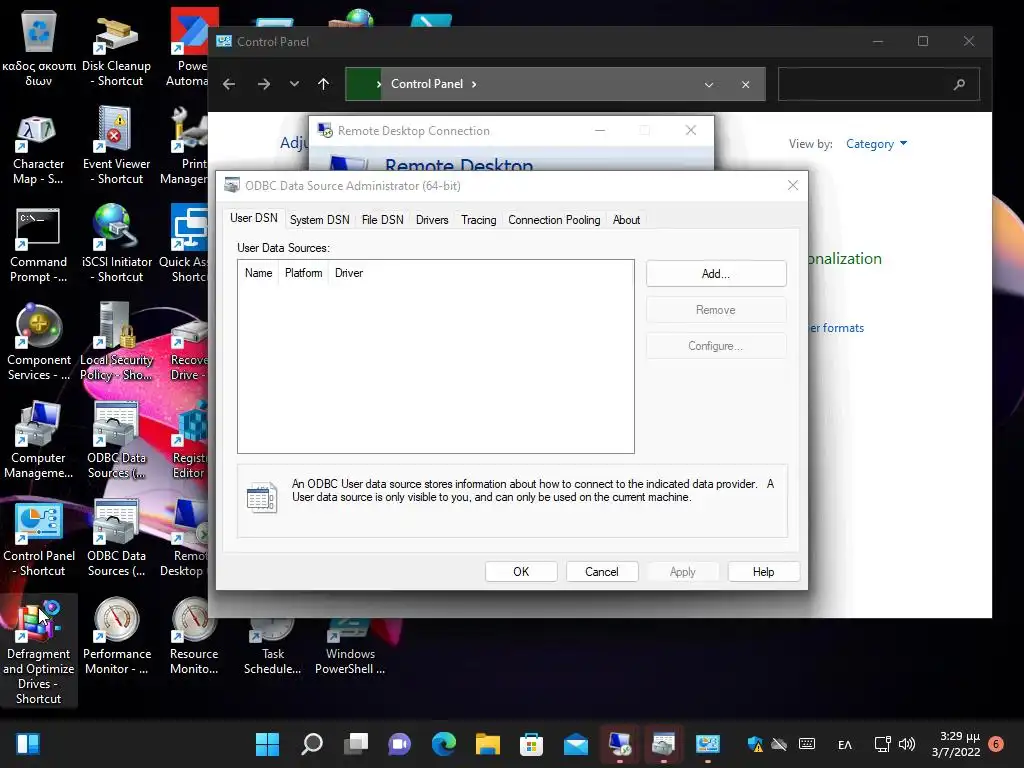Viewport: 1024px width, 768px height.
Task: Close the ODBC Data Source Administrator dialog
Action: pos(793,185)
